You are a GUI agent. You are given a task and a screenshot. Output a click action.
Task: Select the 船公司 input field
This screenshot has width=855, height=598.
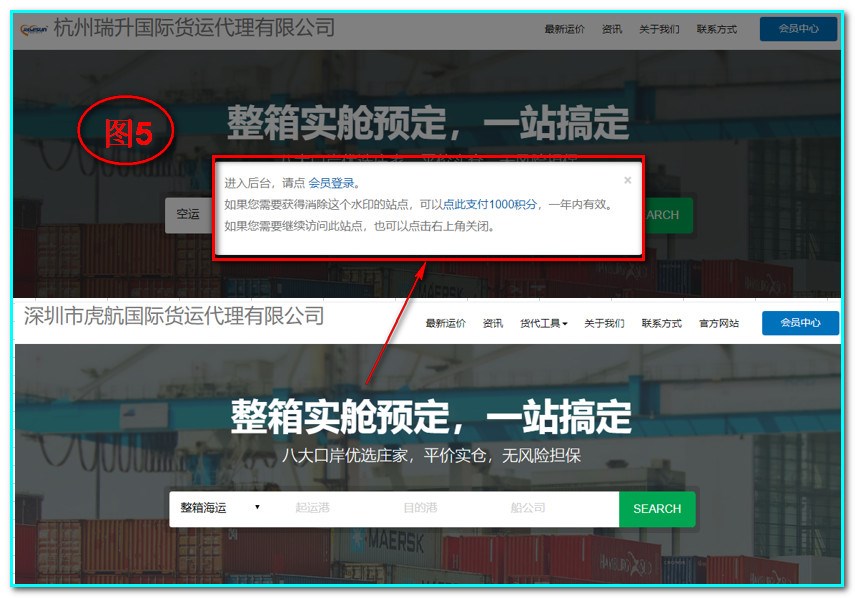pyautogui.click(x=528, y=508)
